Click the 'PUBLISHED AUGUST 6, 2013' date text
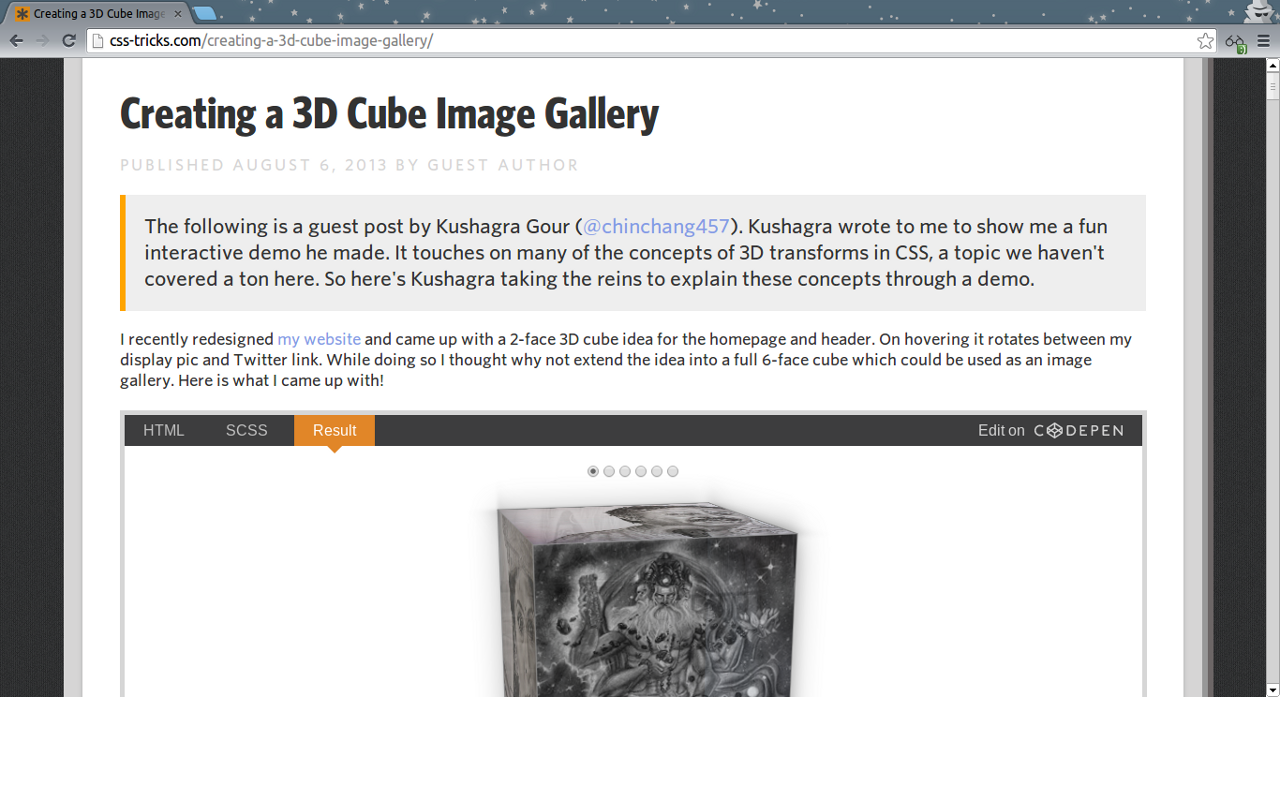This screenshot has width=1280, height=800. (x=254, y=165)
